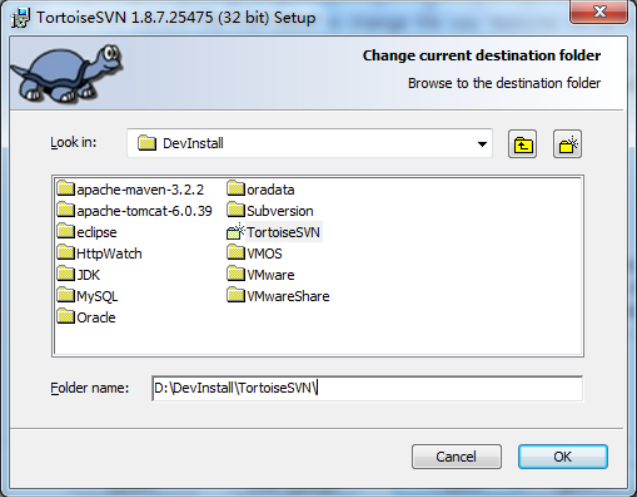Screen dimensions: 637x497
Task: Click the VMwareShare folder icon
Action: 236,295
